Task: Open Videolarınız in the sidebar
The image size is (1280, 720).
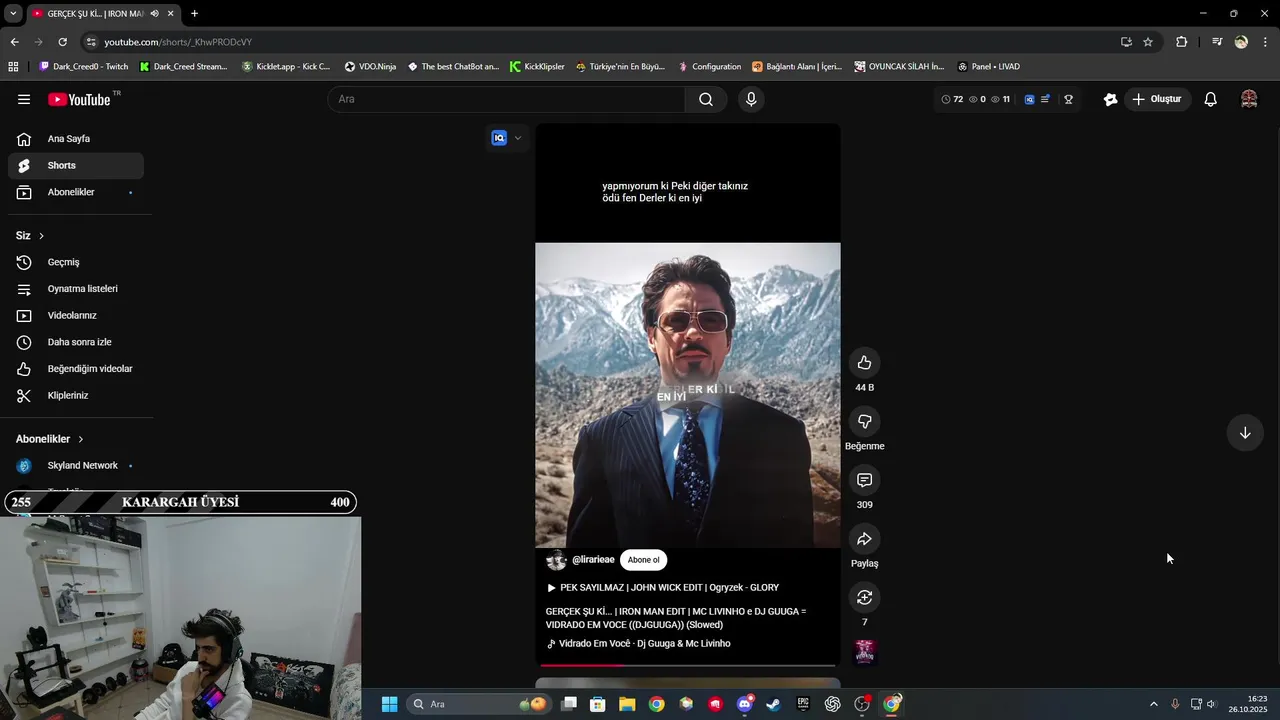Action: pos(76,315)
